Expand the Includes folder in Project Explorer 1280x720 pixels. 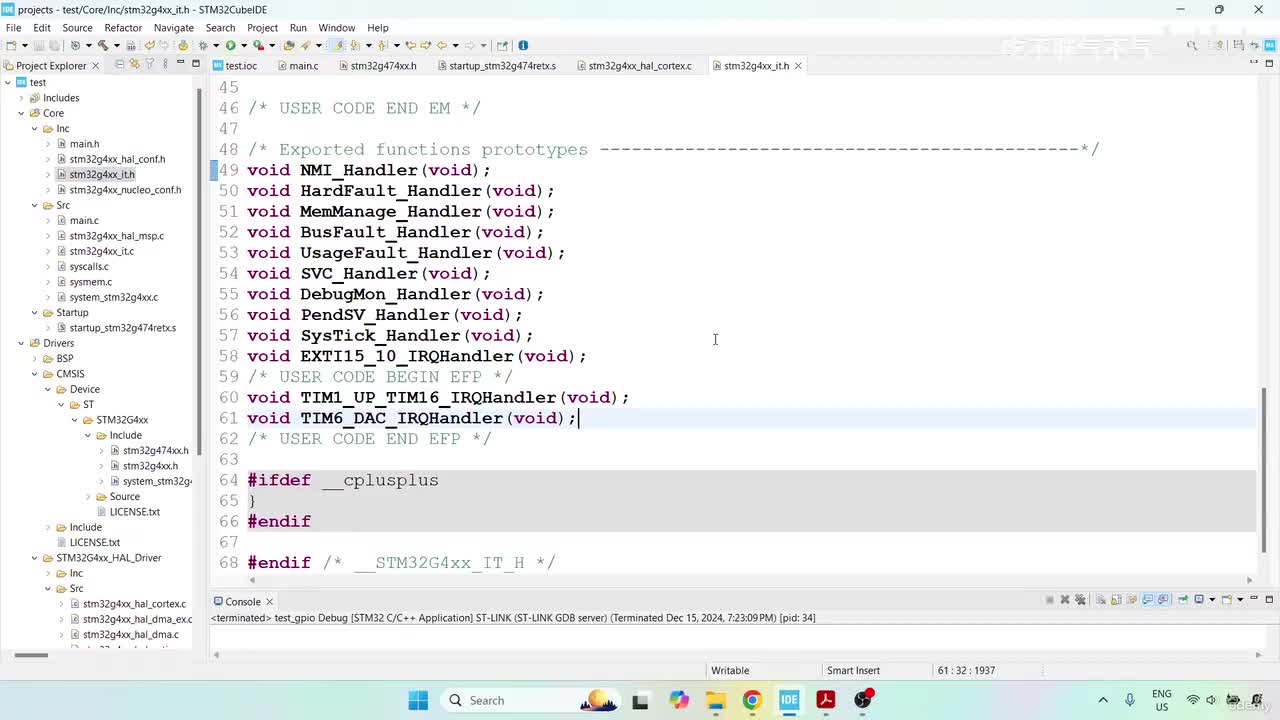21,98
